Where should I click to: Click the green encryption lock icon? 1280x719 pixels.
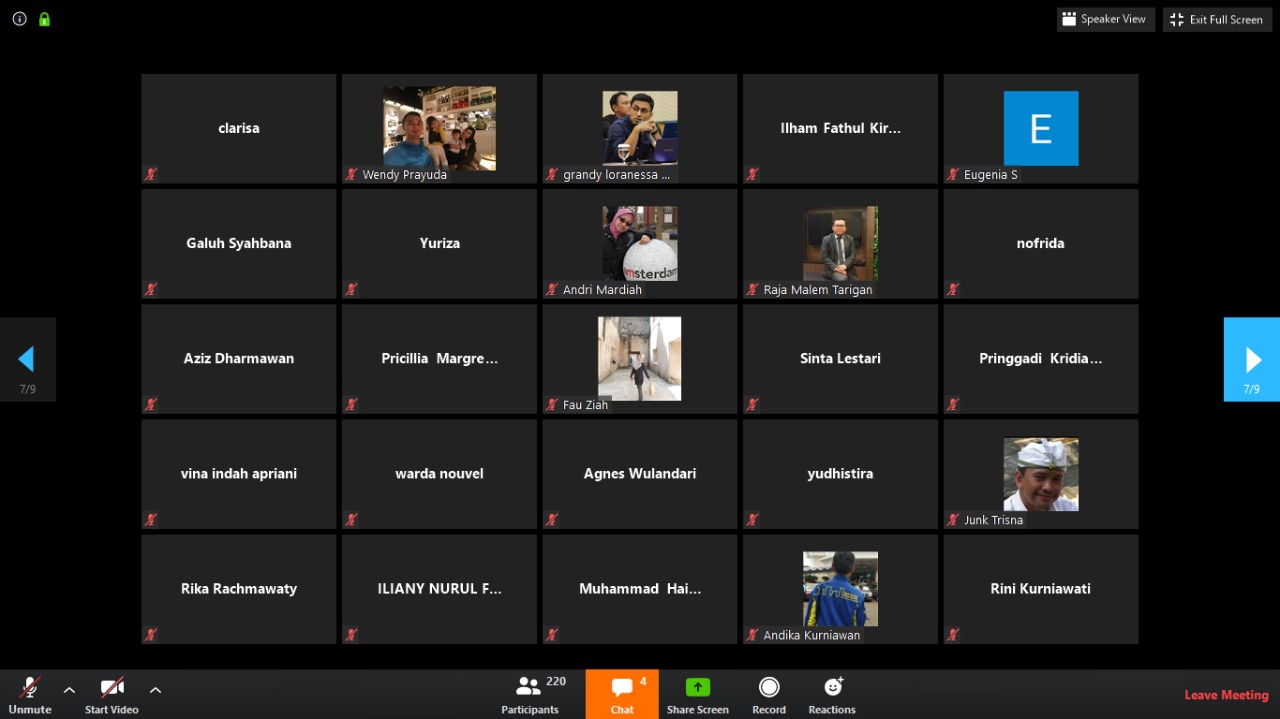point(44,19)
